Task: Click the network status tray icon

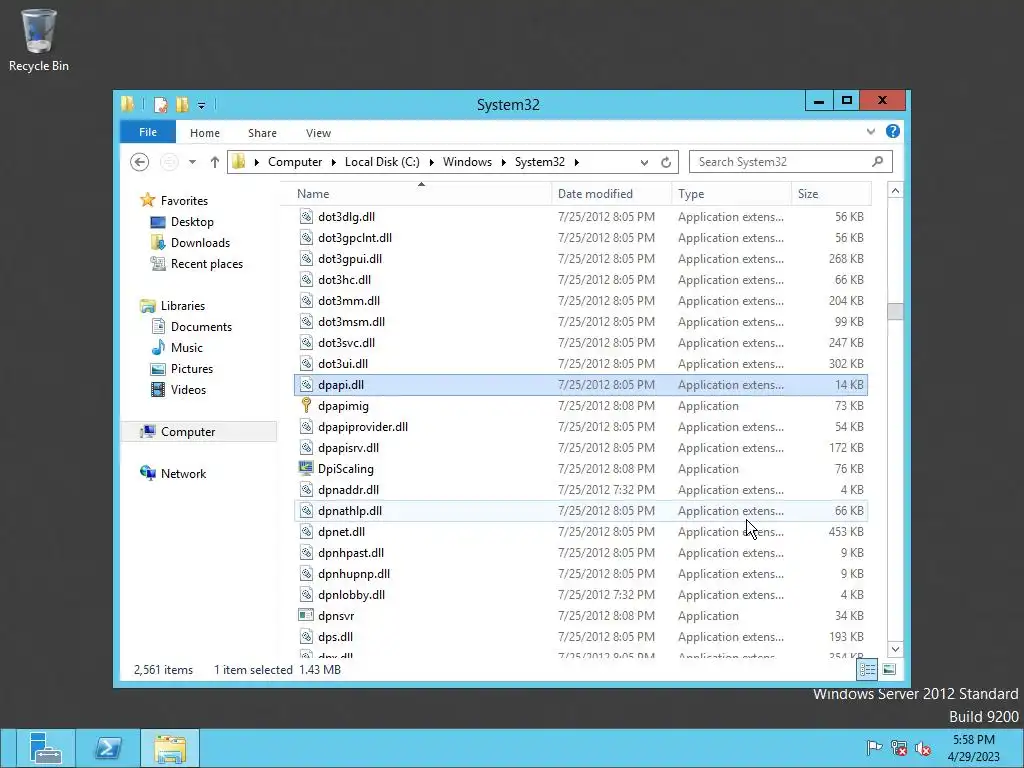Action: (x=899, y=748)
